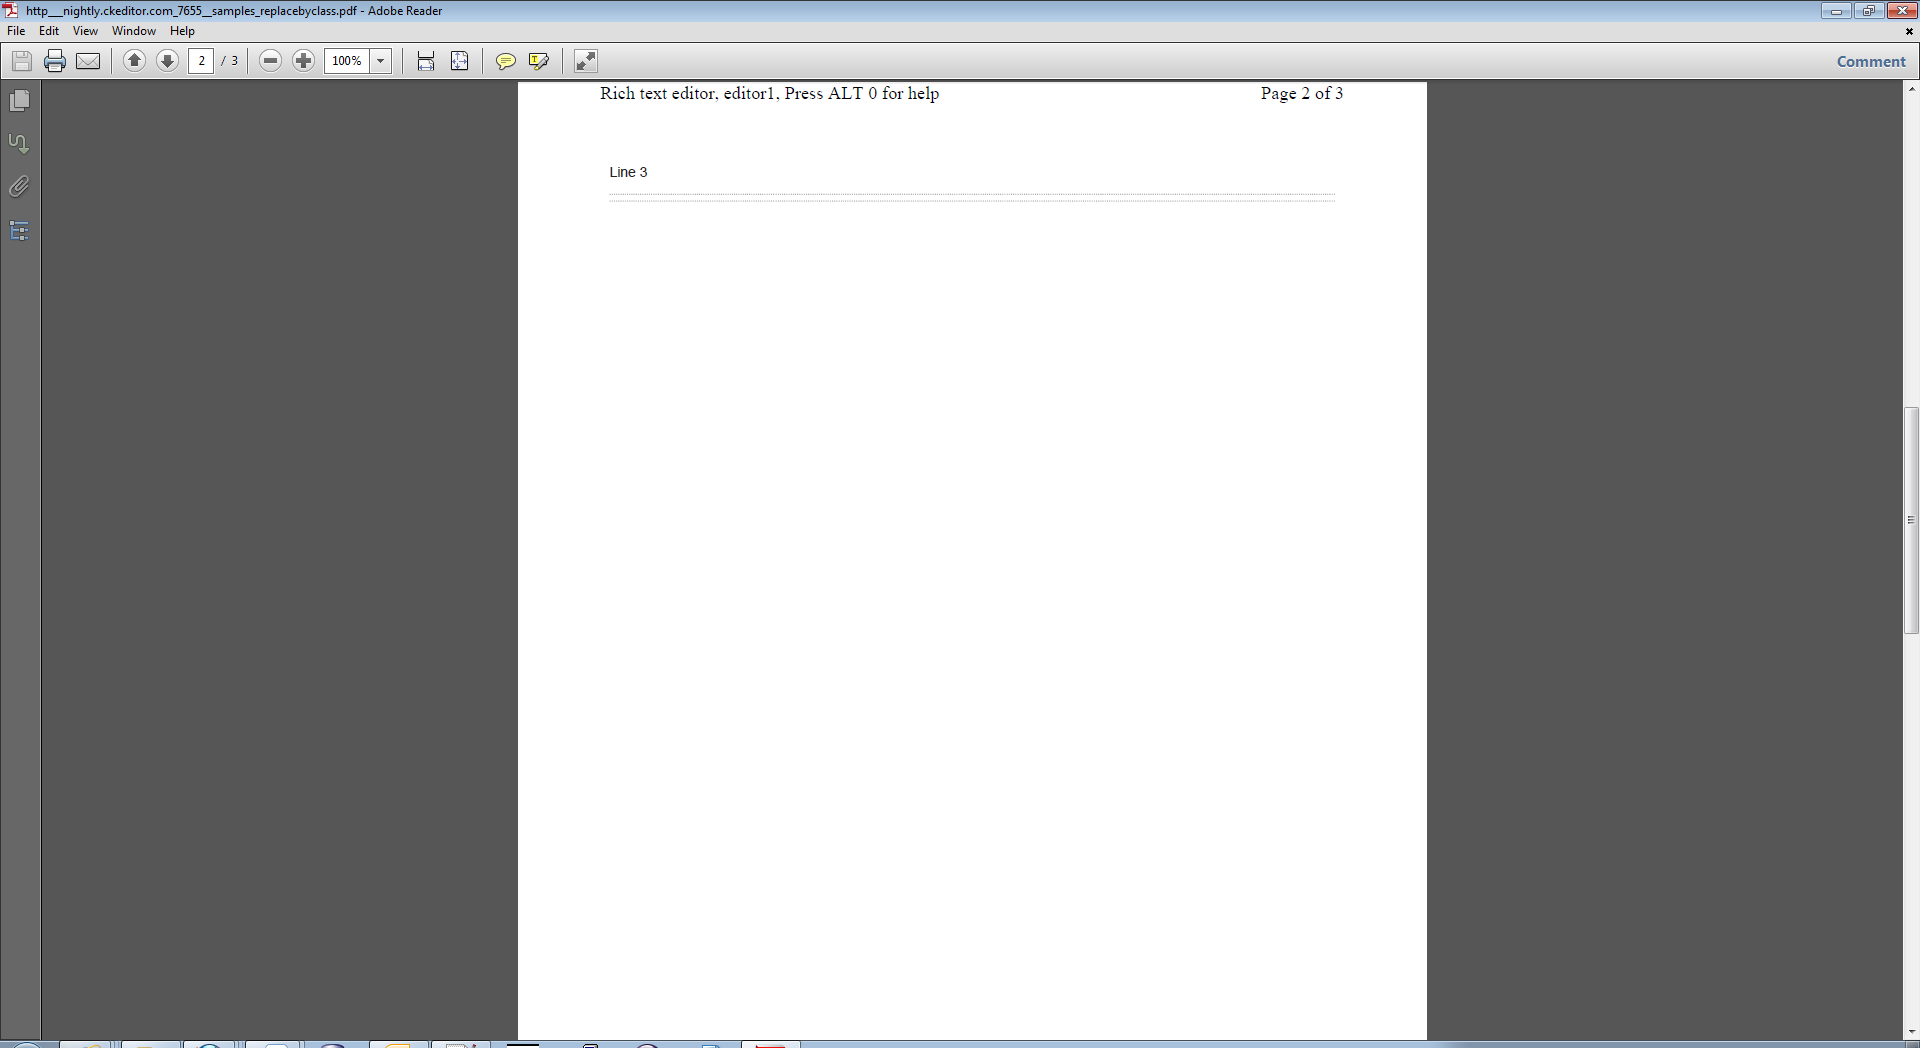The width and height of the screenshot is (1920, 1048).
Task: Click the Send email envelope icon
Action: tap(88, 61)
